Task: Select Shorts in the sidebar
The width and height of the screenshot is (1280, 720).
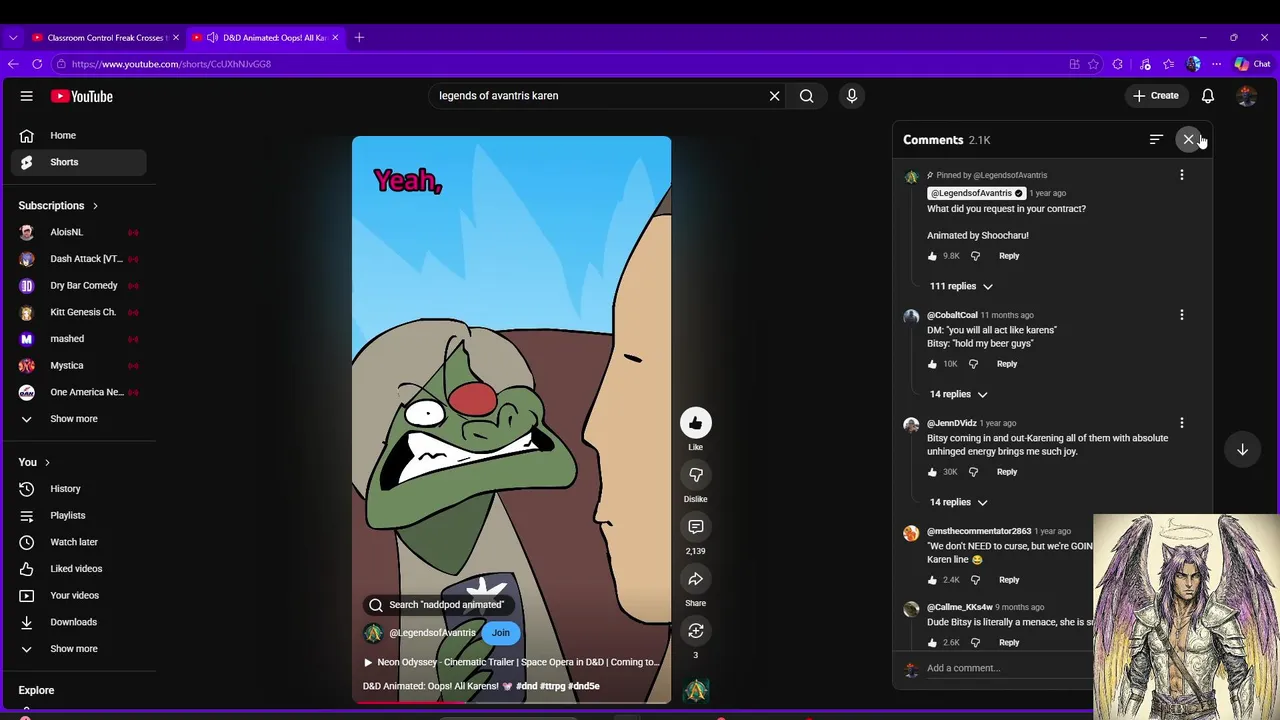Action: click(x=78, y=162)
